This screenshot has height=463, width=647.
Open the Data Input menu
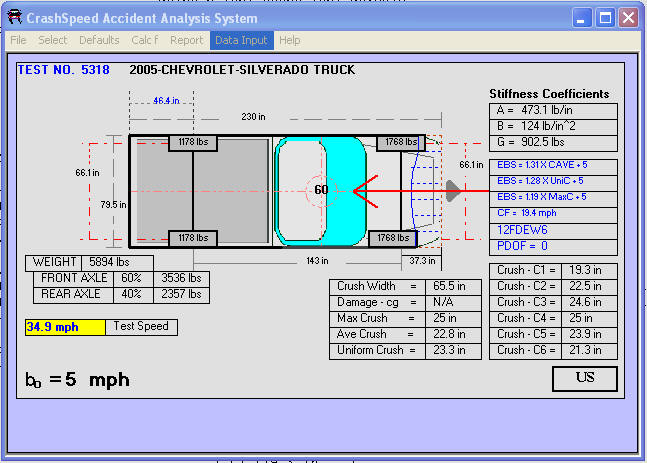(241, 40)
